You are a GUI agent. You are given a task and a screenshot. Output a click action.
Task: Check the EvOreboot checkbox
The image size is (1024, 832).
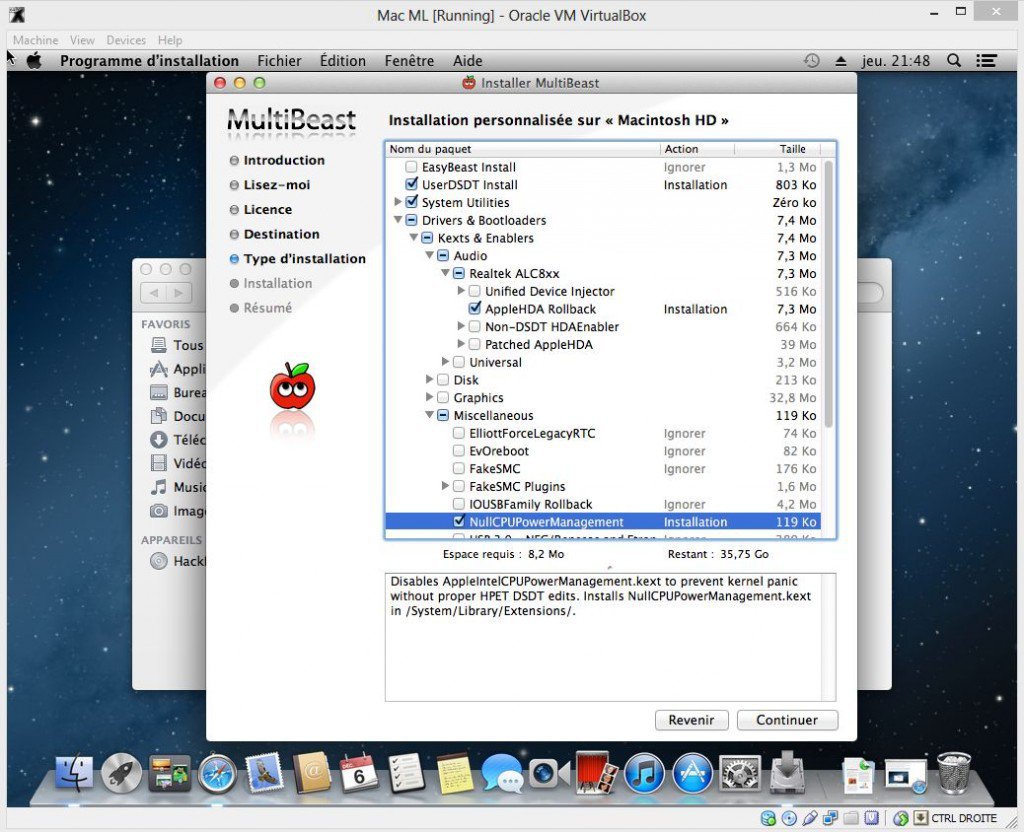pos(458,451)
